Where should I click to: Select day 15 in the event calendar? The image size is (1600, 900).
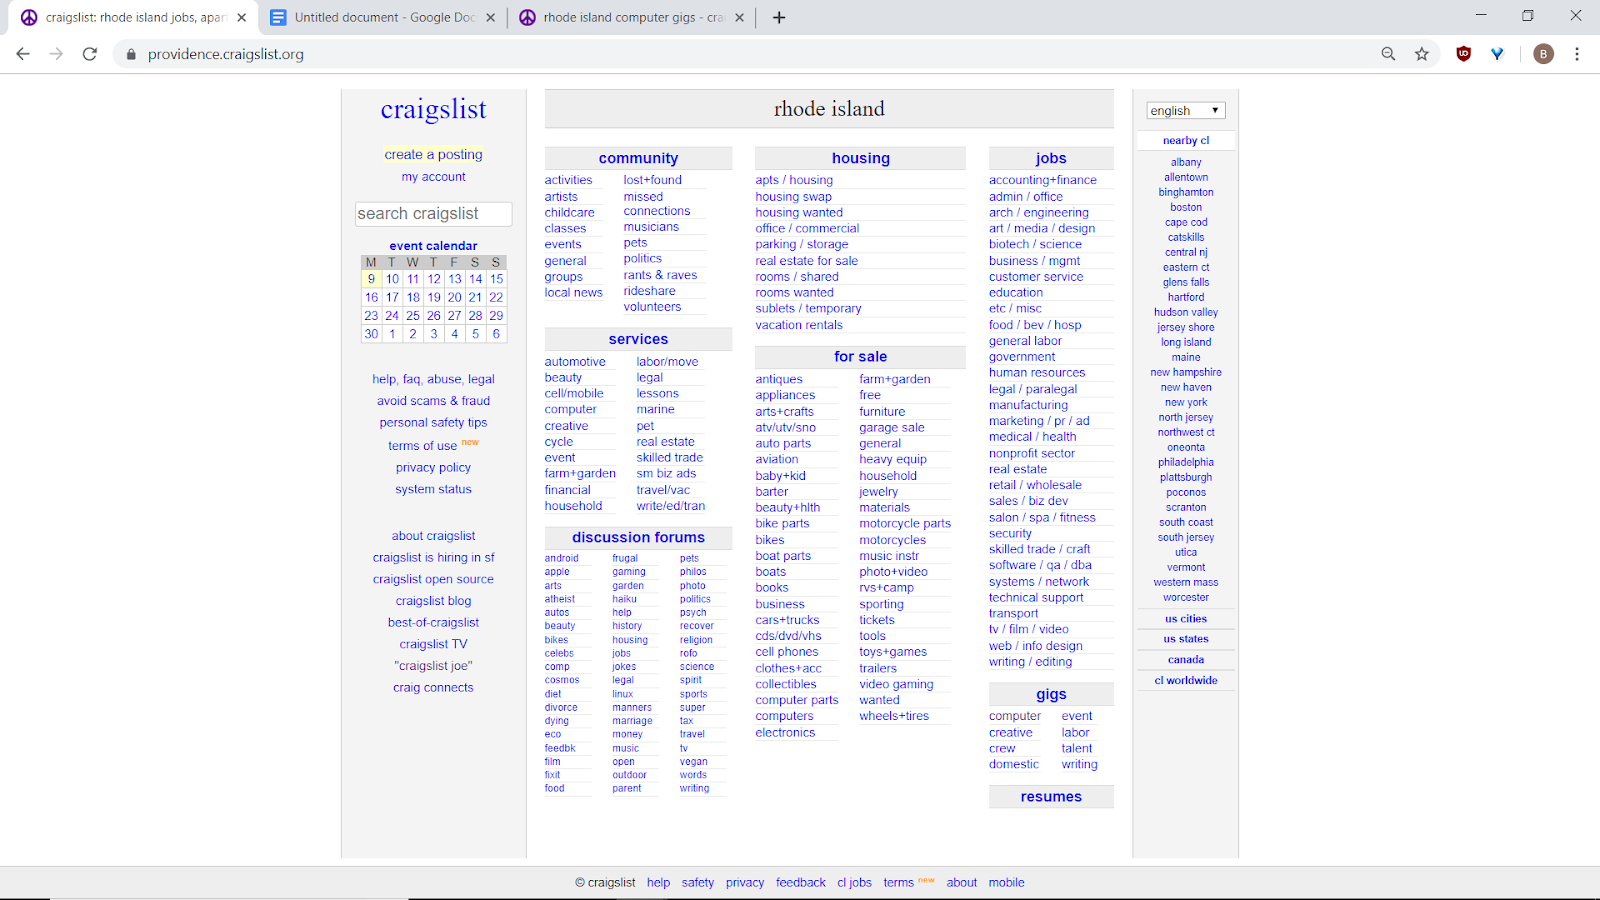pos(496,279)
